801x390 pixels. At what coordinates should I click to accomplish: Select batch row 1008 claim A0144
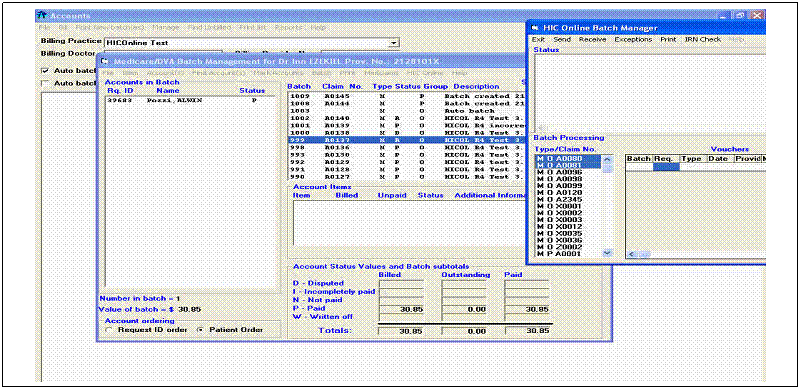click(x=407, y=103)
